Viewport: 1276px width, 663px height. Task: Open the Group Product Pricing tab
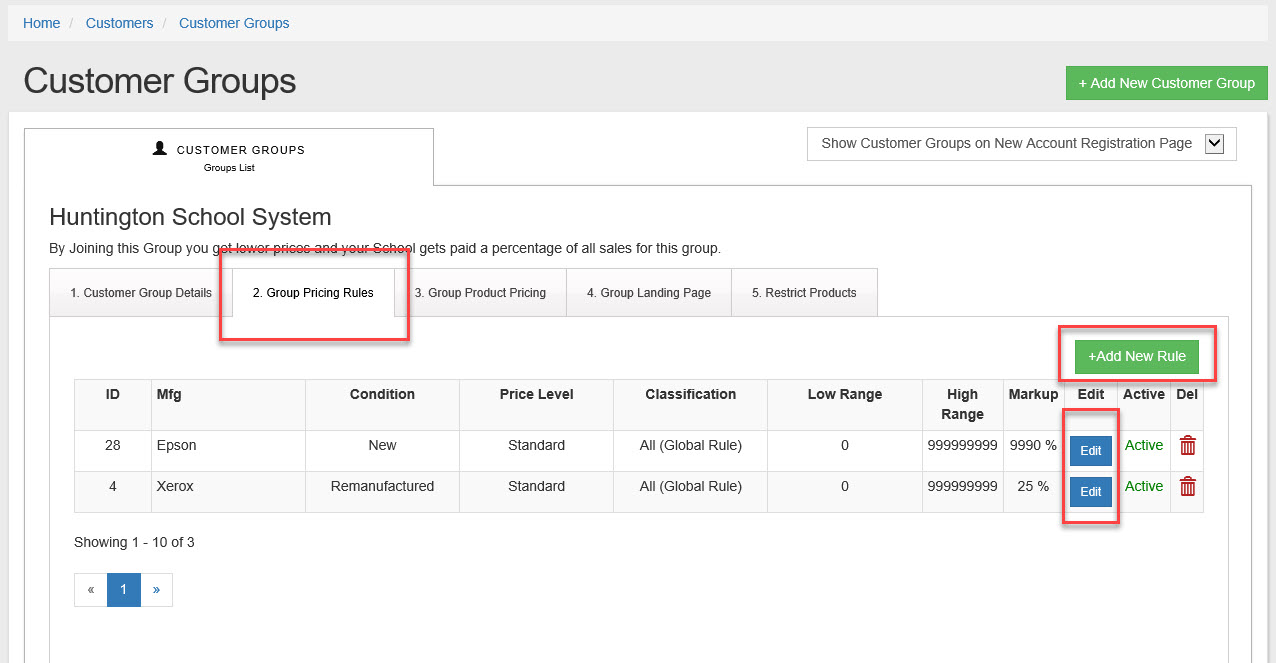[x=480, y=293]
